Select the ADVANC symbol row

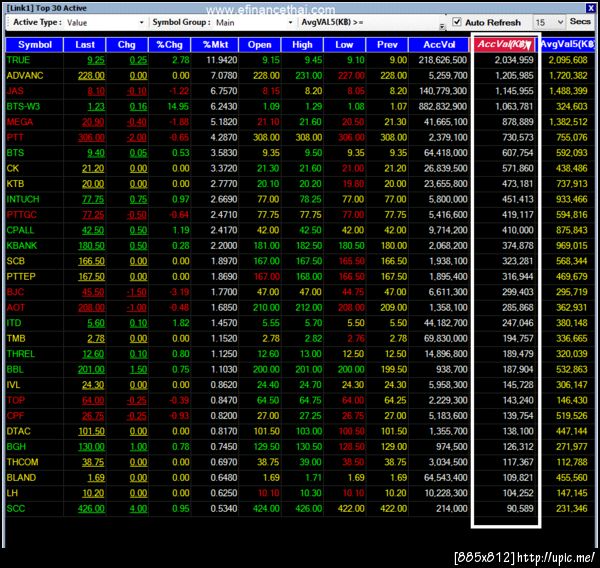coord(300,76)
